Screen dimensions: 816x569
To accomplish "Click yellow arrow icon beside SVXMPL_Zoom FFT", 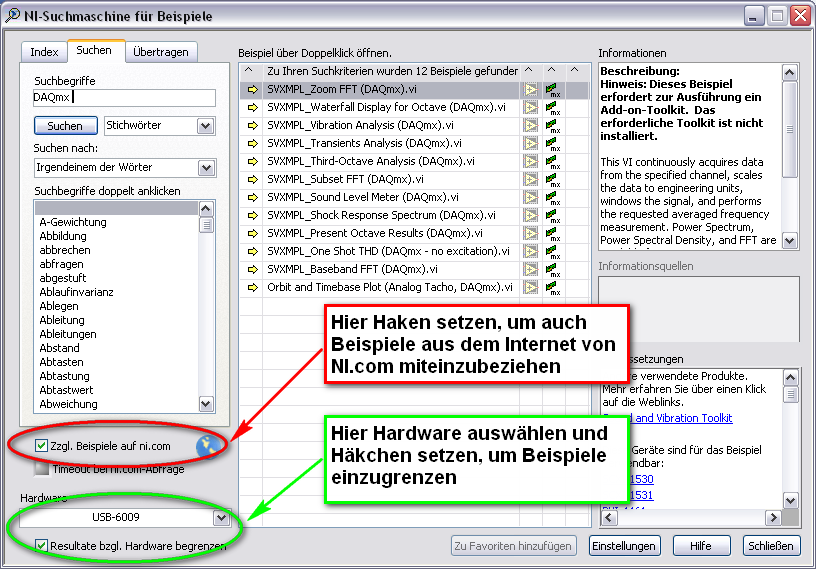I will [252, 90].
